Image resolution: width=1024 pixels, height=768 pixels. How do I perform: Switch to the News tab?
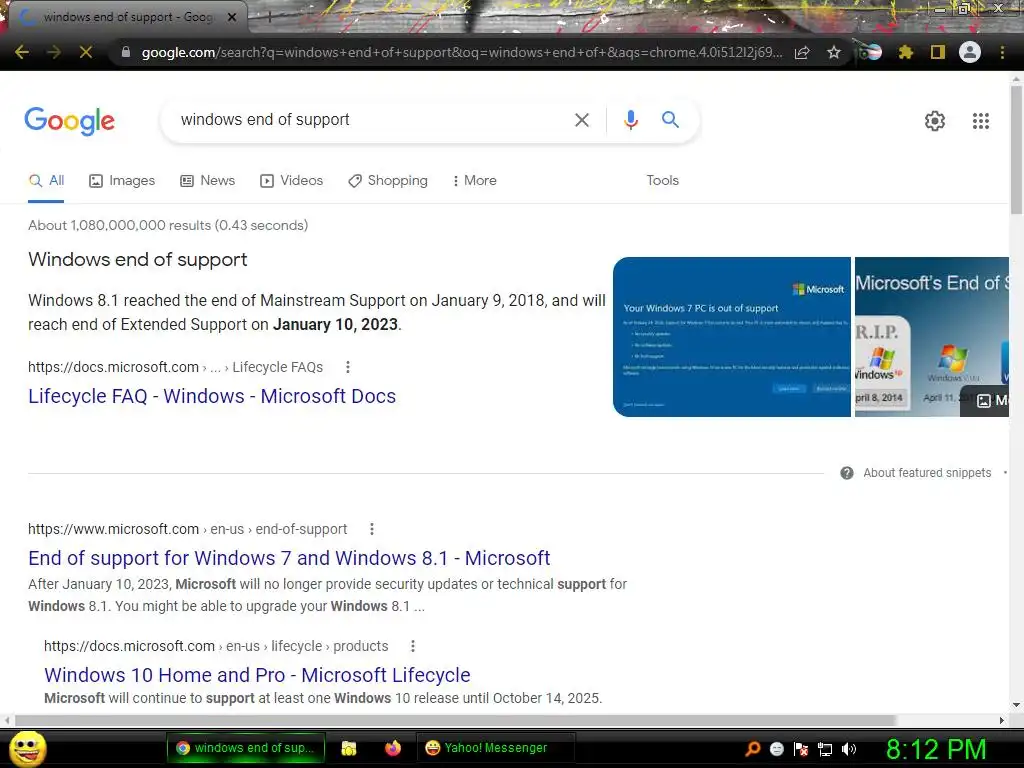pyautogui.click(x=208, y=181)
